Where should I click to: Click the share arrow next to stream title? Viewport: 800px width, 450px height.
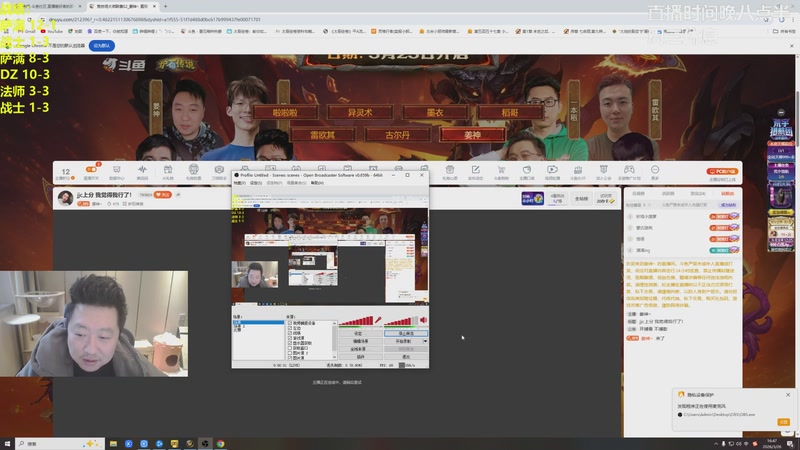[x=178, y=194]
